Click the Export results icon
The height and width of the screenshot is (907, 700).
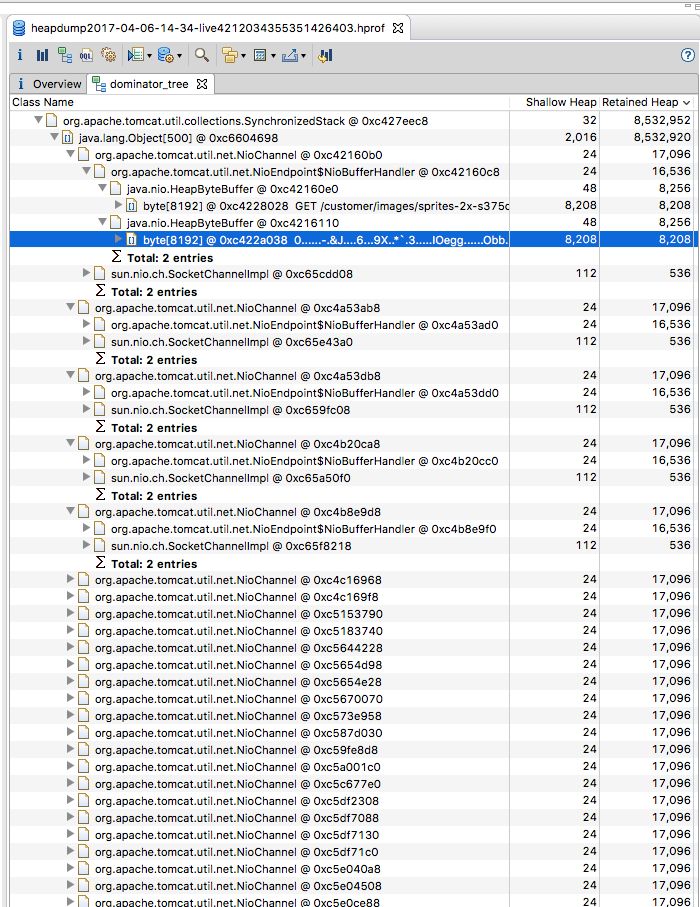pos(290,55)
